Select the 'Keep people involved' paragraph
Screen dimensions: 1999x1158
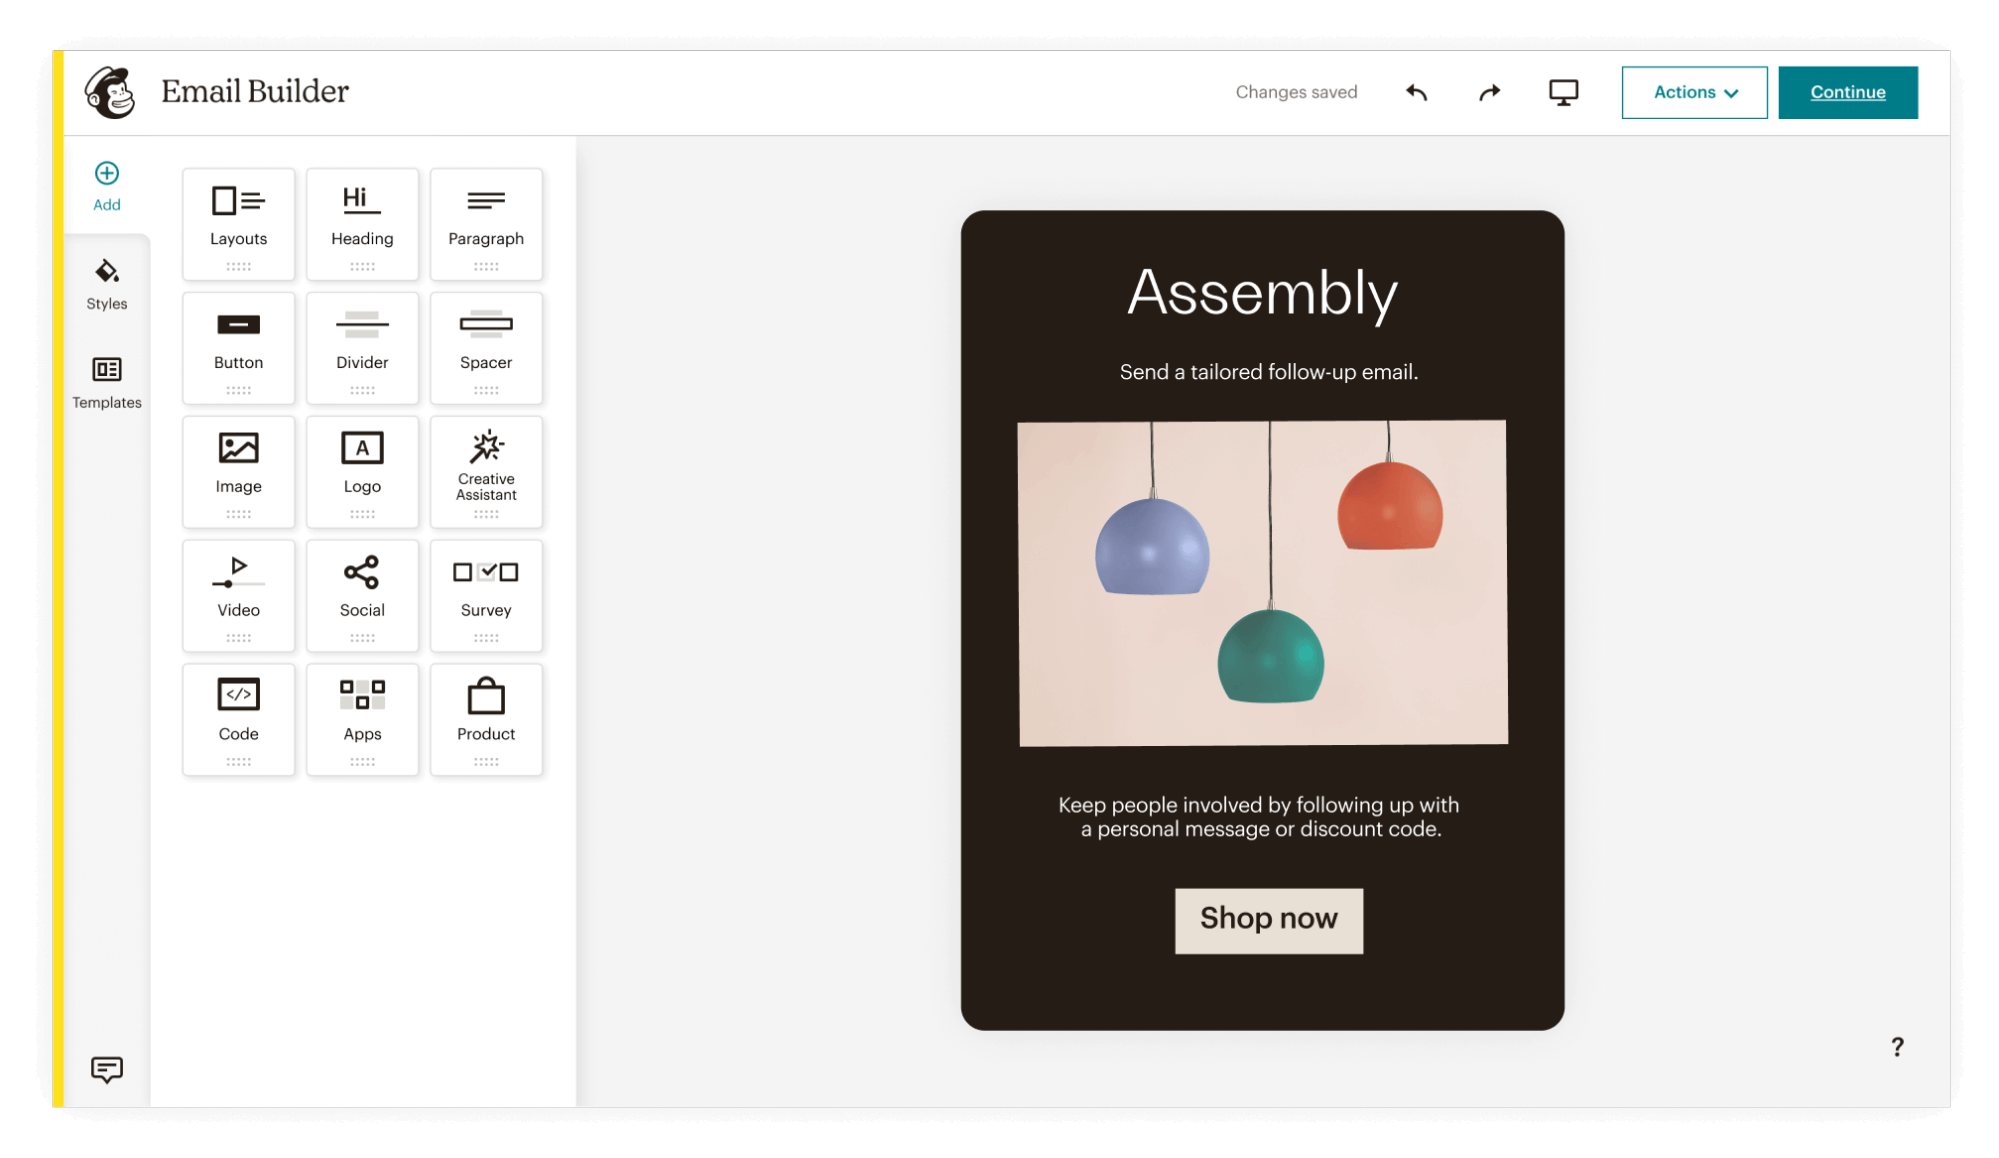[x=1260, y=817]
